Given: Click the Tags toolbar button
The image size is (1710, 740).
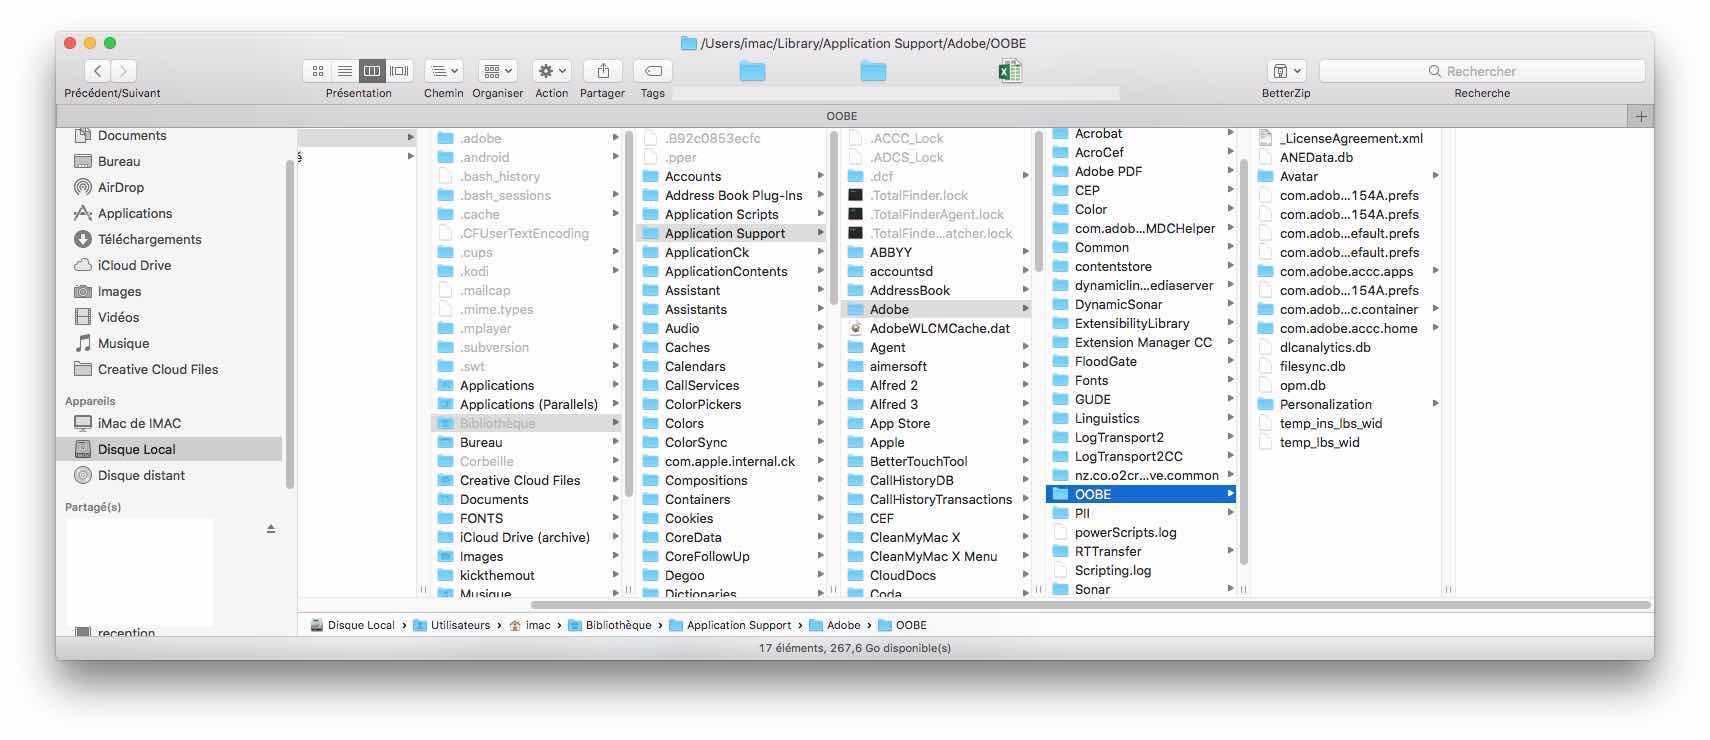Looking at the screenshot, I should (x=653, y=71).
